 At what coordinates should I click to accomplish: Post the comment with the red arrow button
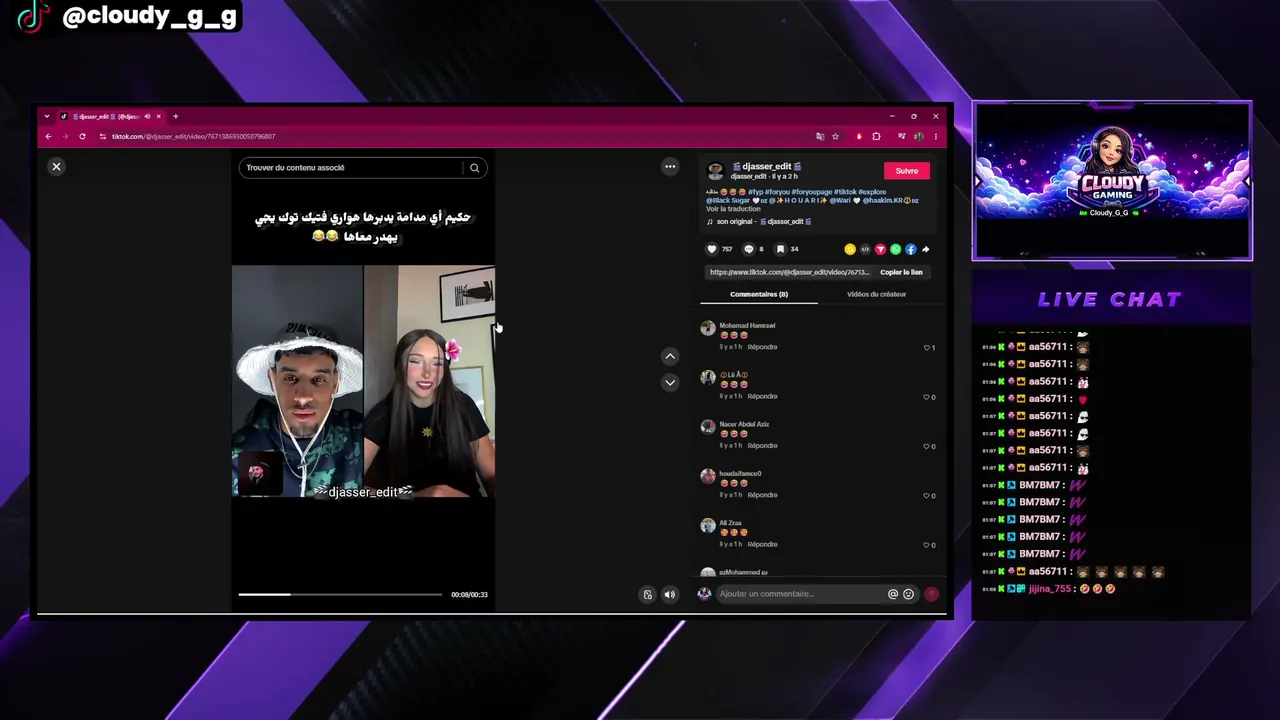click(931, 594)
